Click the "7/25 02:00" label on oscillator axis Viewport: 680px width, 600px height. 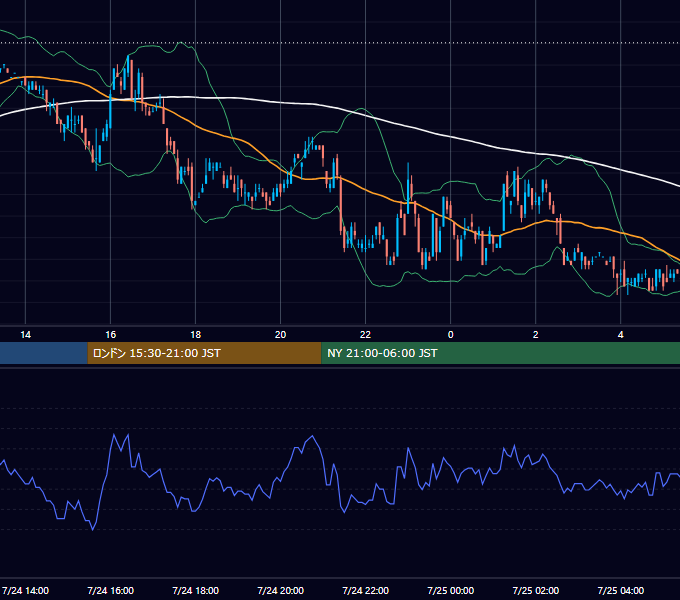(x=536, y=590)
